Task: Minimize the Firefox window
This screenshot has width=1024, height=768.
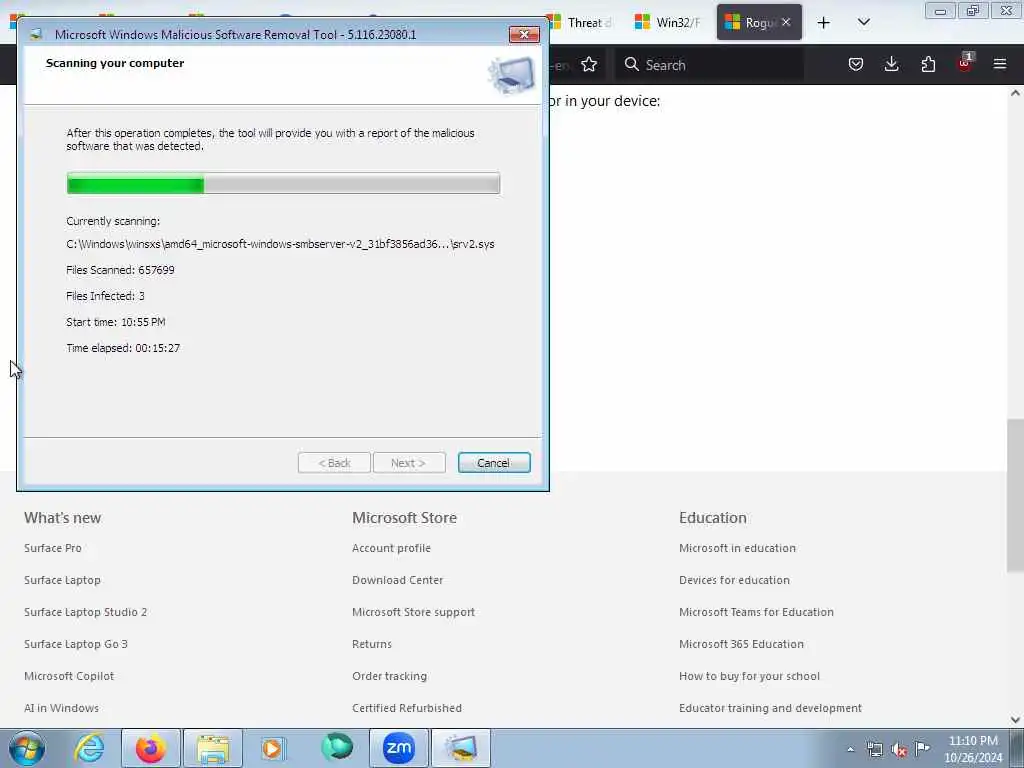Action: point(940,10)
